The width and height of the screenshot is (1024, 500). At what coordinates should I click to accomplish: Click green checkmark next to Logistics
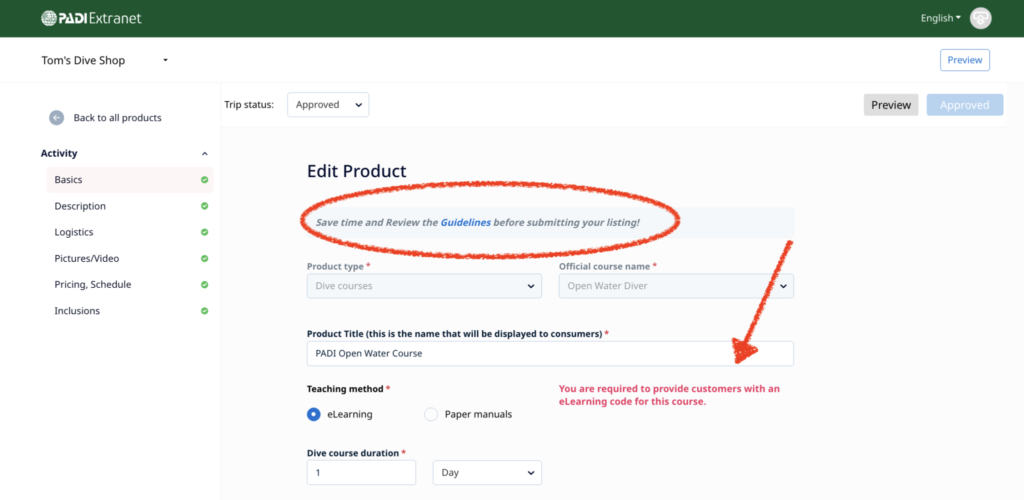pyautogui.click(x=204, y=232)
